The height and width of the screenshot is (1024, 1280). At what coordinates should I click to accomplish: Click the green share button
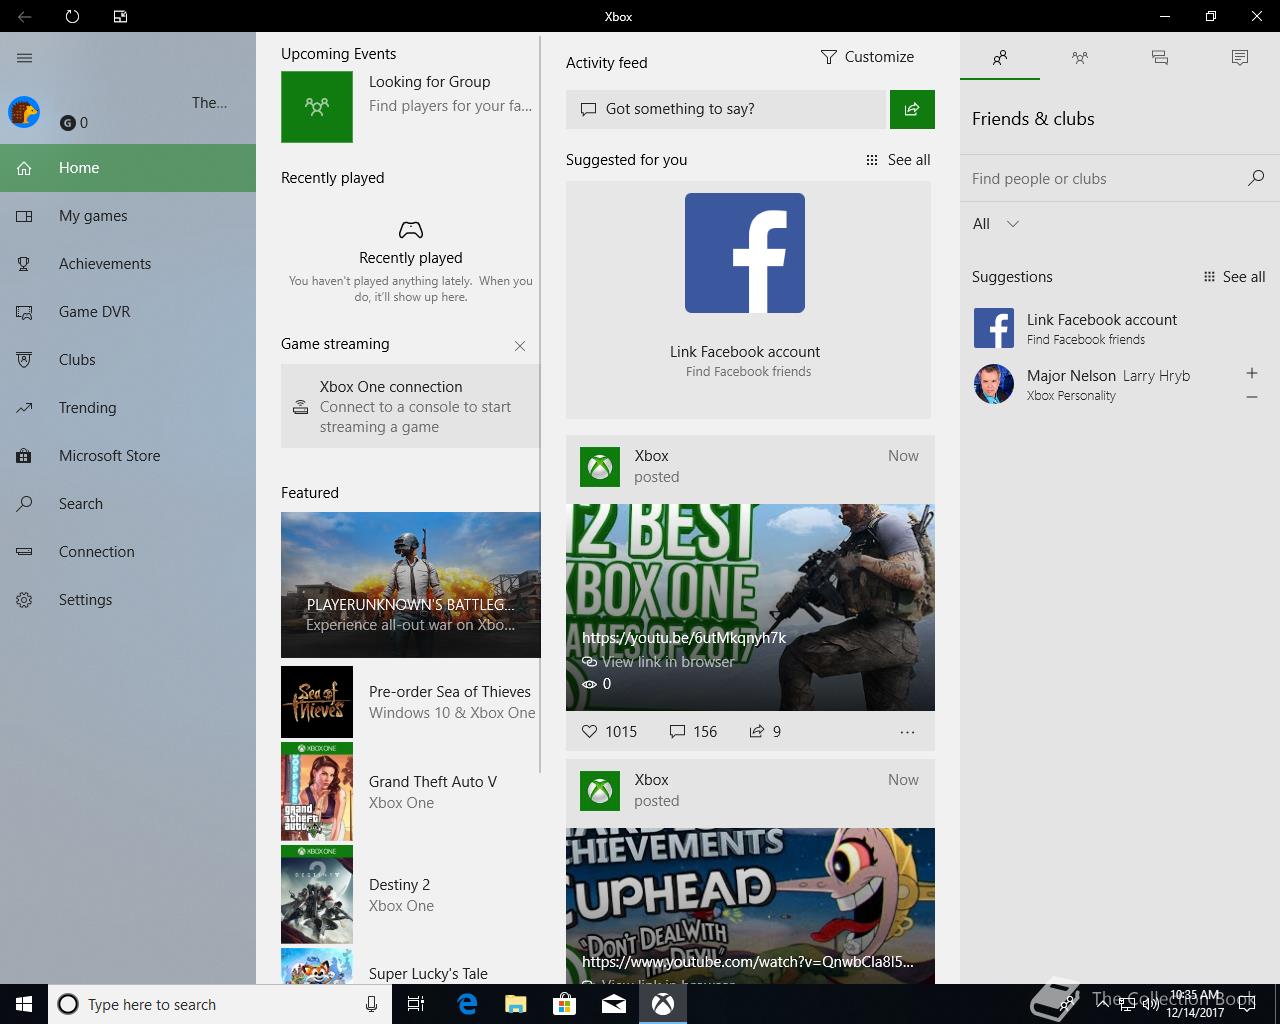coord(912,109)
